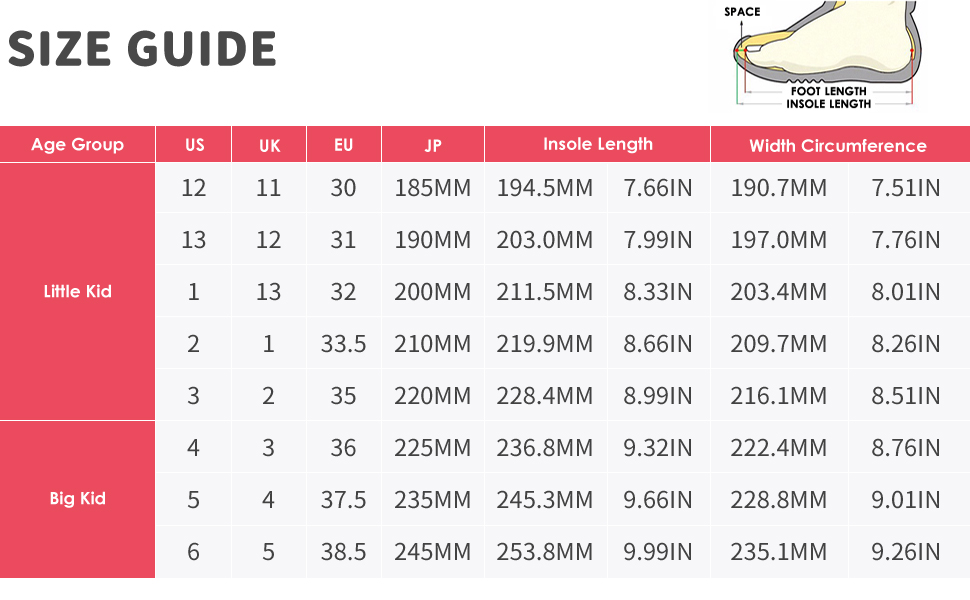This screenshot has height=600, width=970.
Task: Click EU size 33.5 cell
Action: (x=343, y=344)
